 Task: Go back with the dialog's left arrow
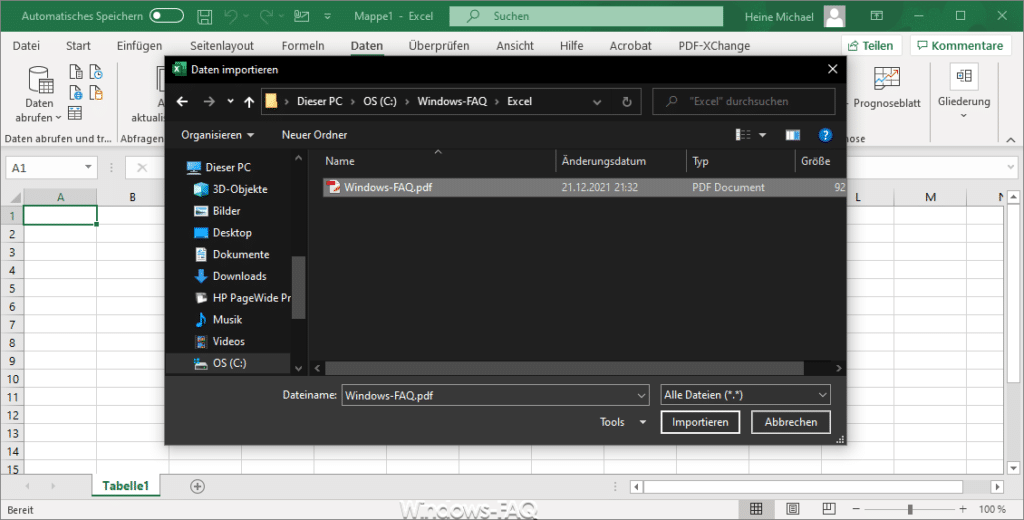coord(182,101)
